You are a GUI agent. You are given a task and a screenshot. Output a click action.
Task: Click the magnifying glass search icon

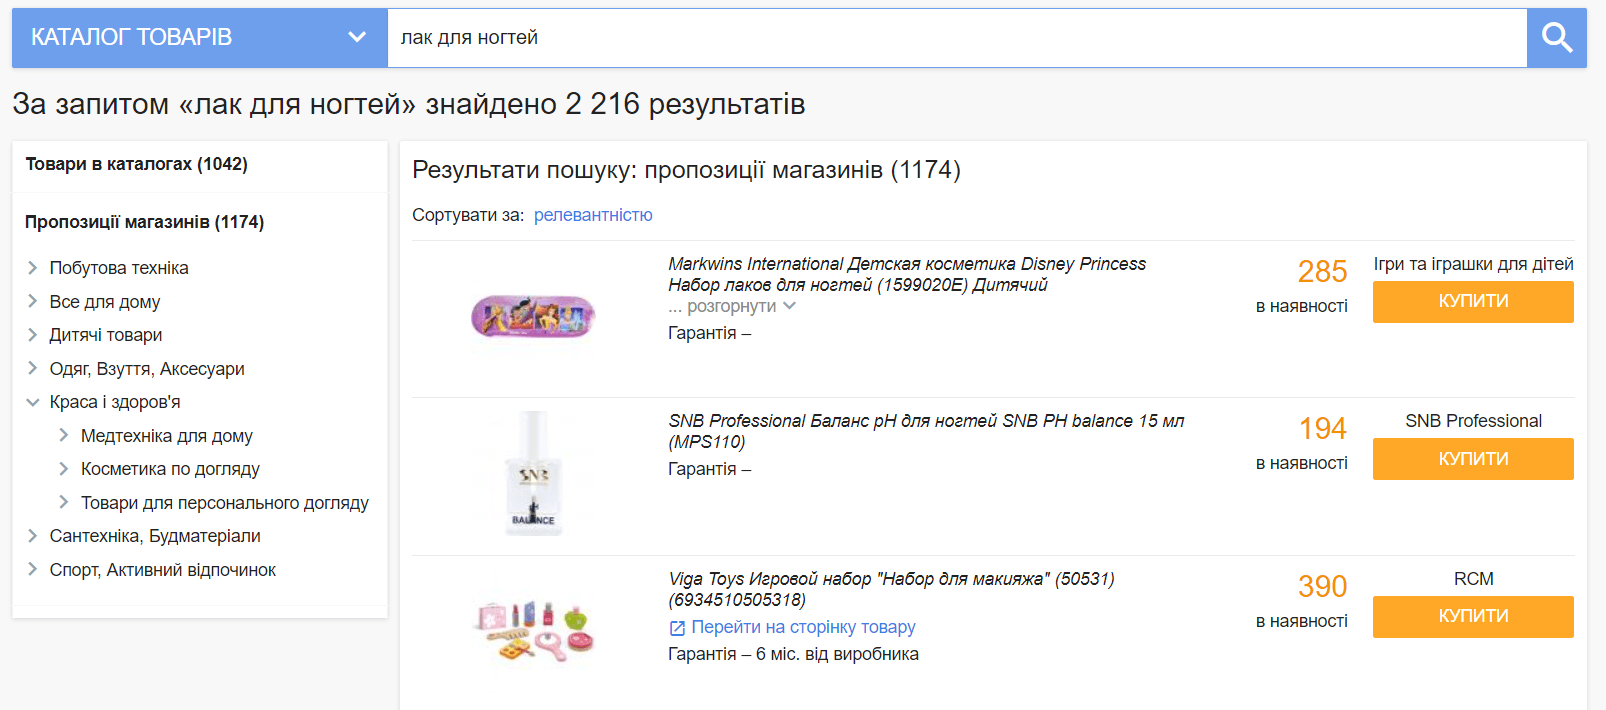click(x=1557, y=38)
